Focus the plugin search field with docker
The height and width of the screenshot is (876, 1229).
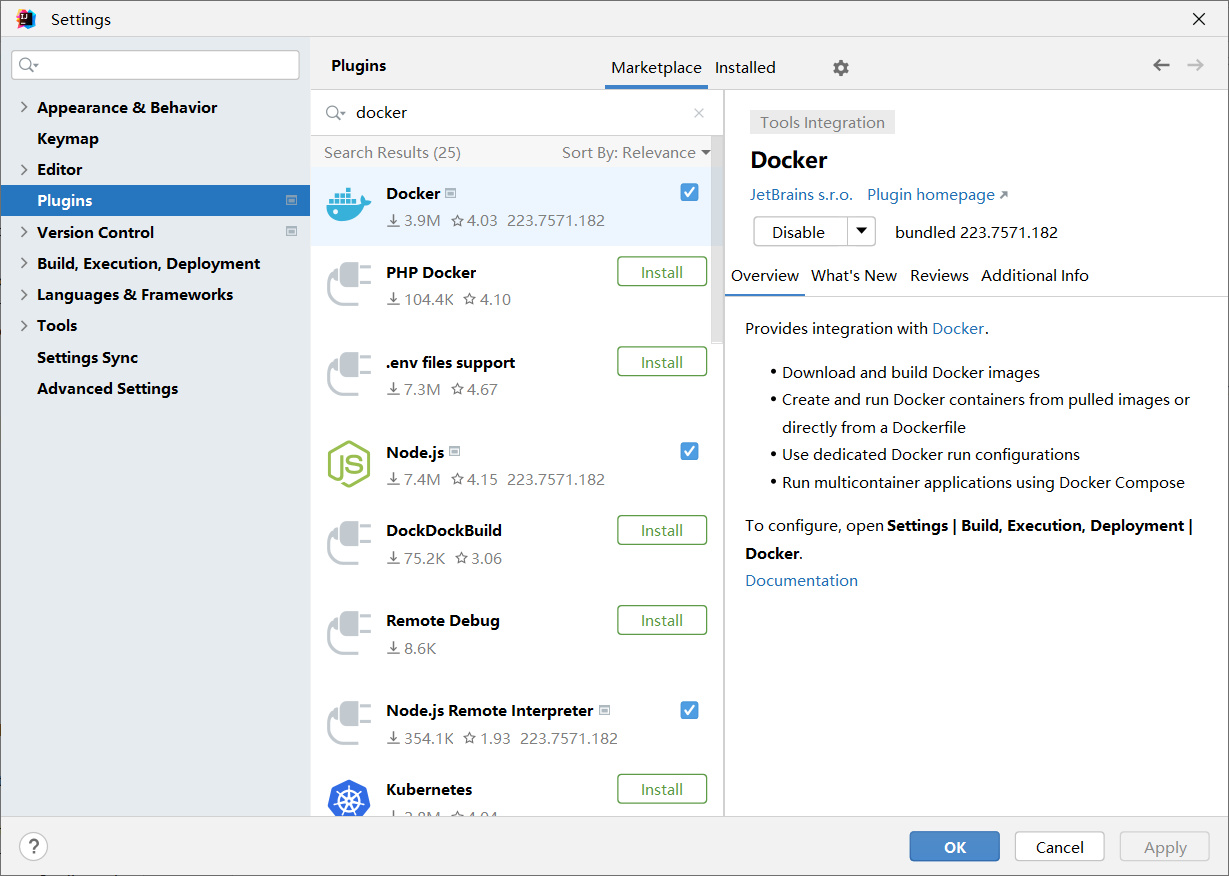[x=517, y=113]
